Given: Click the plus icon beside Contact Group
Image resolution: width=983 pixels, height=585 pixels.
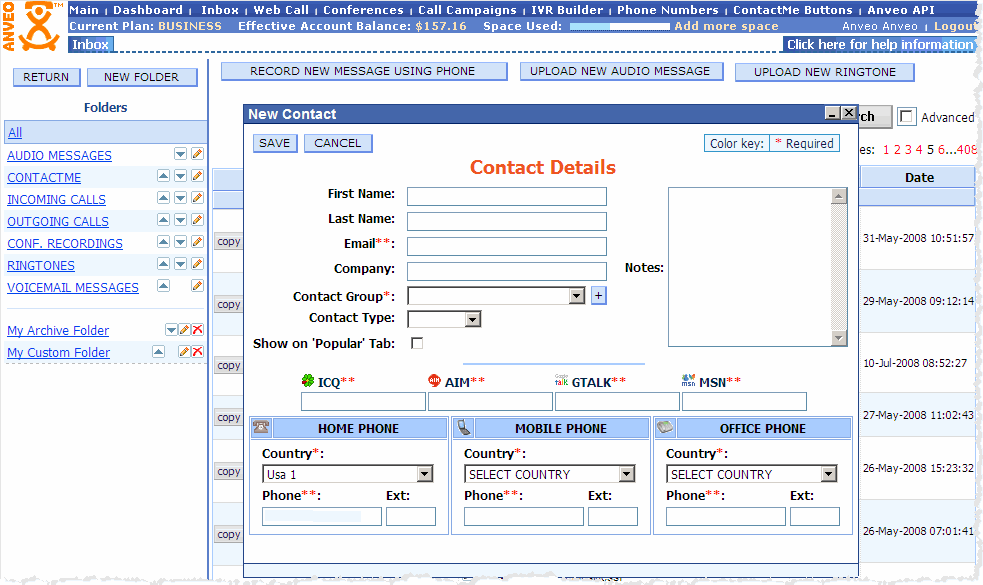Looking at the screenshot, I should tap(598, 296).
